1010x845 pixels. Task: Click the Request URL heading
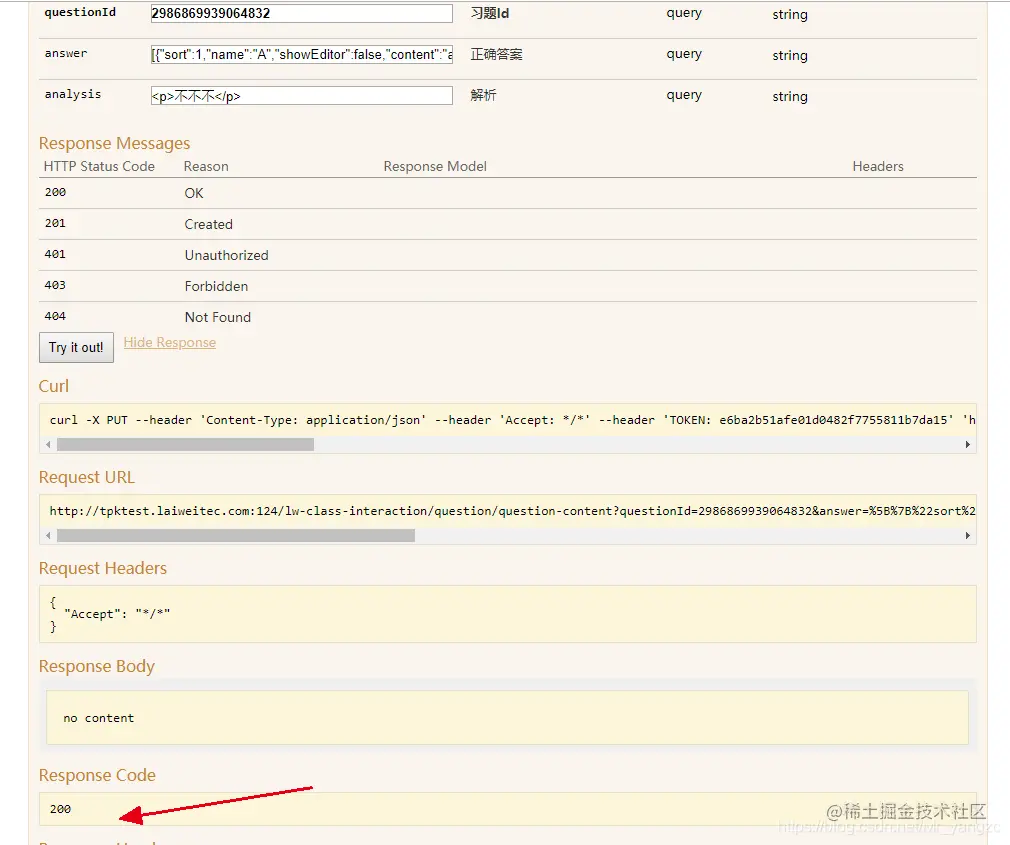(x=87, y=477)
